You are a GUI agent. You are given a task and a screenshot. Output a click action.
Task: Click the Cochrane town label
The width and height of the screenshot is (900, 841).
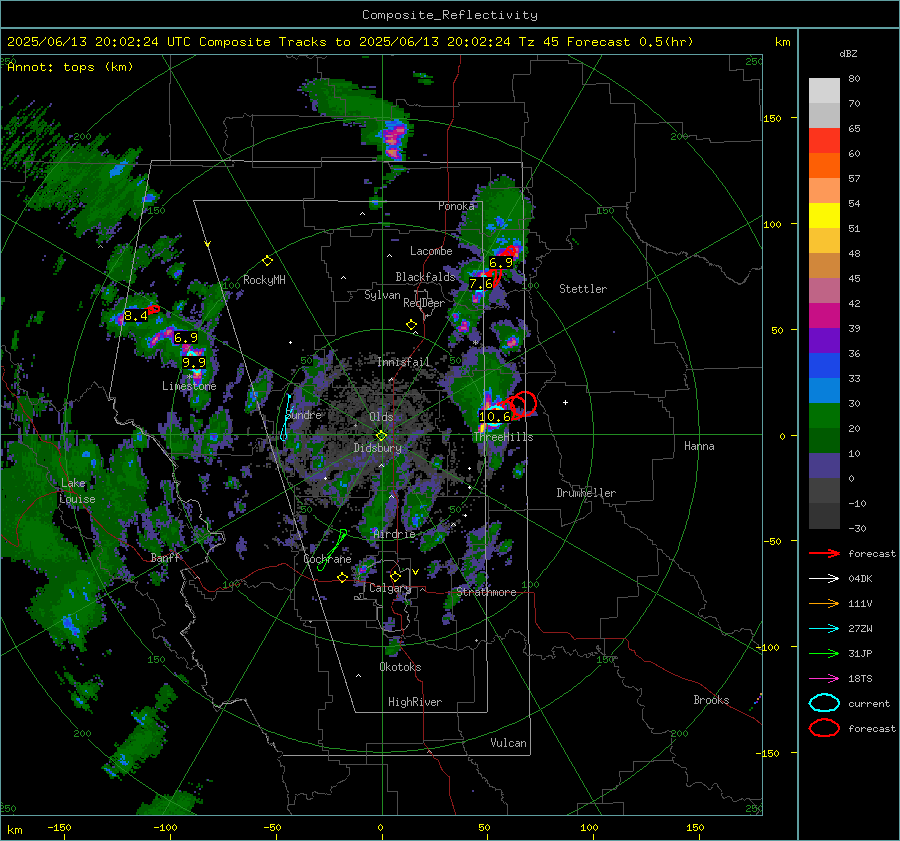click(327, 559)
